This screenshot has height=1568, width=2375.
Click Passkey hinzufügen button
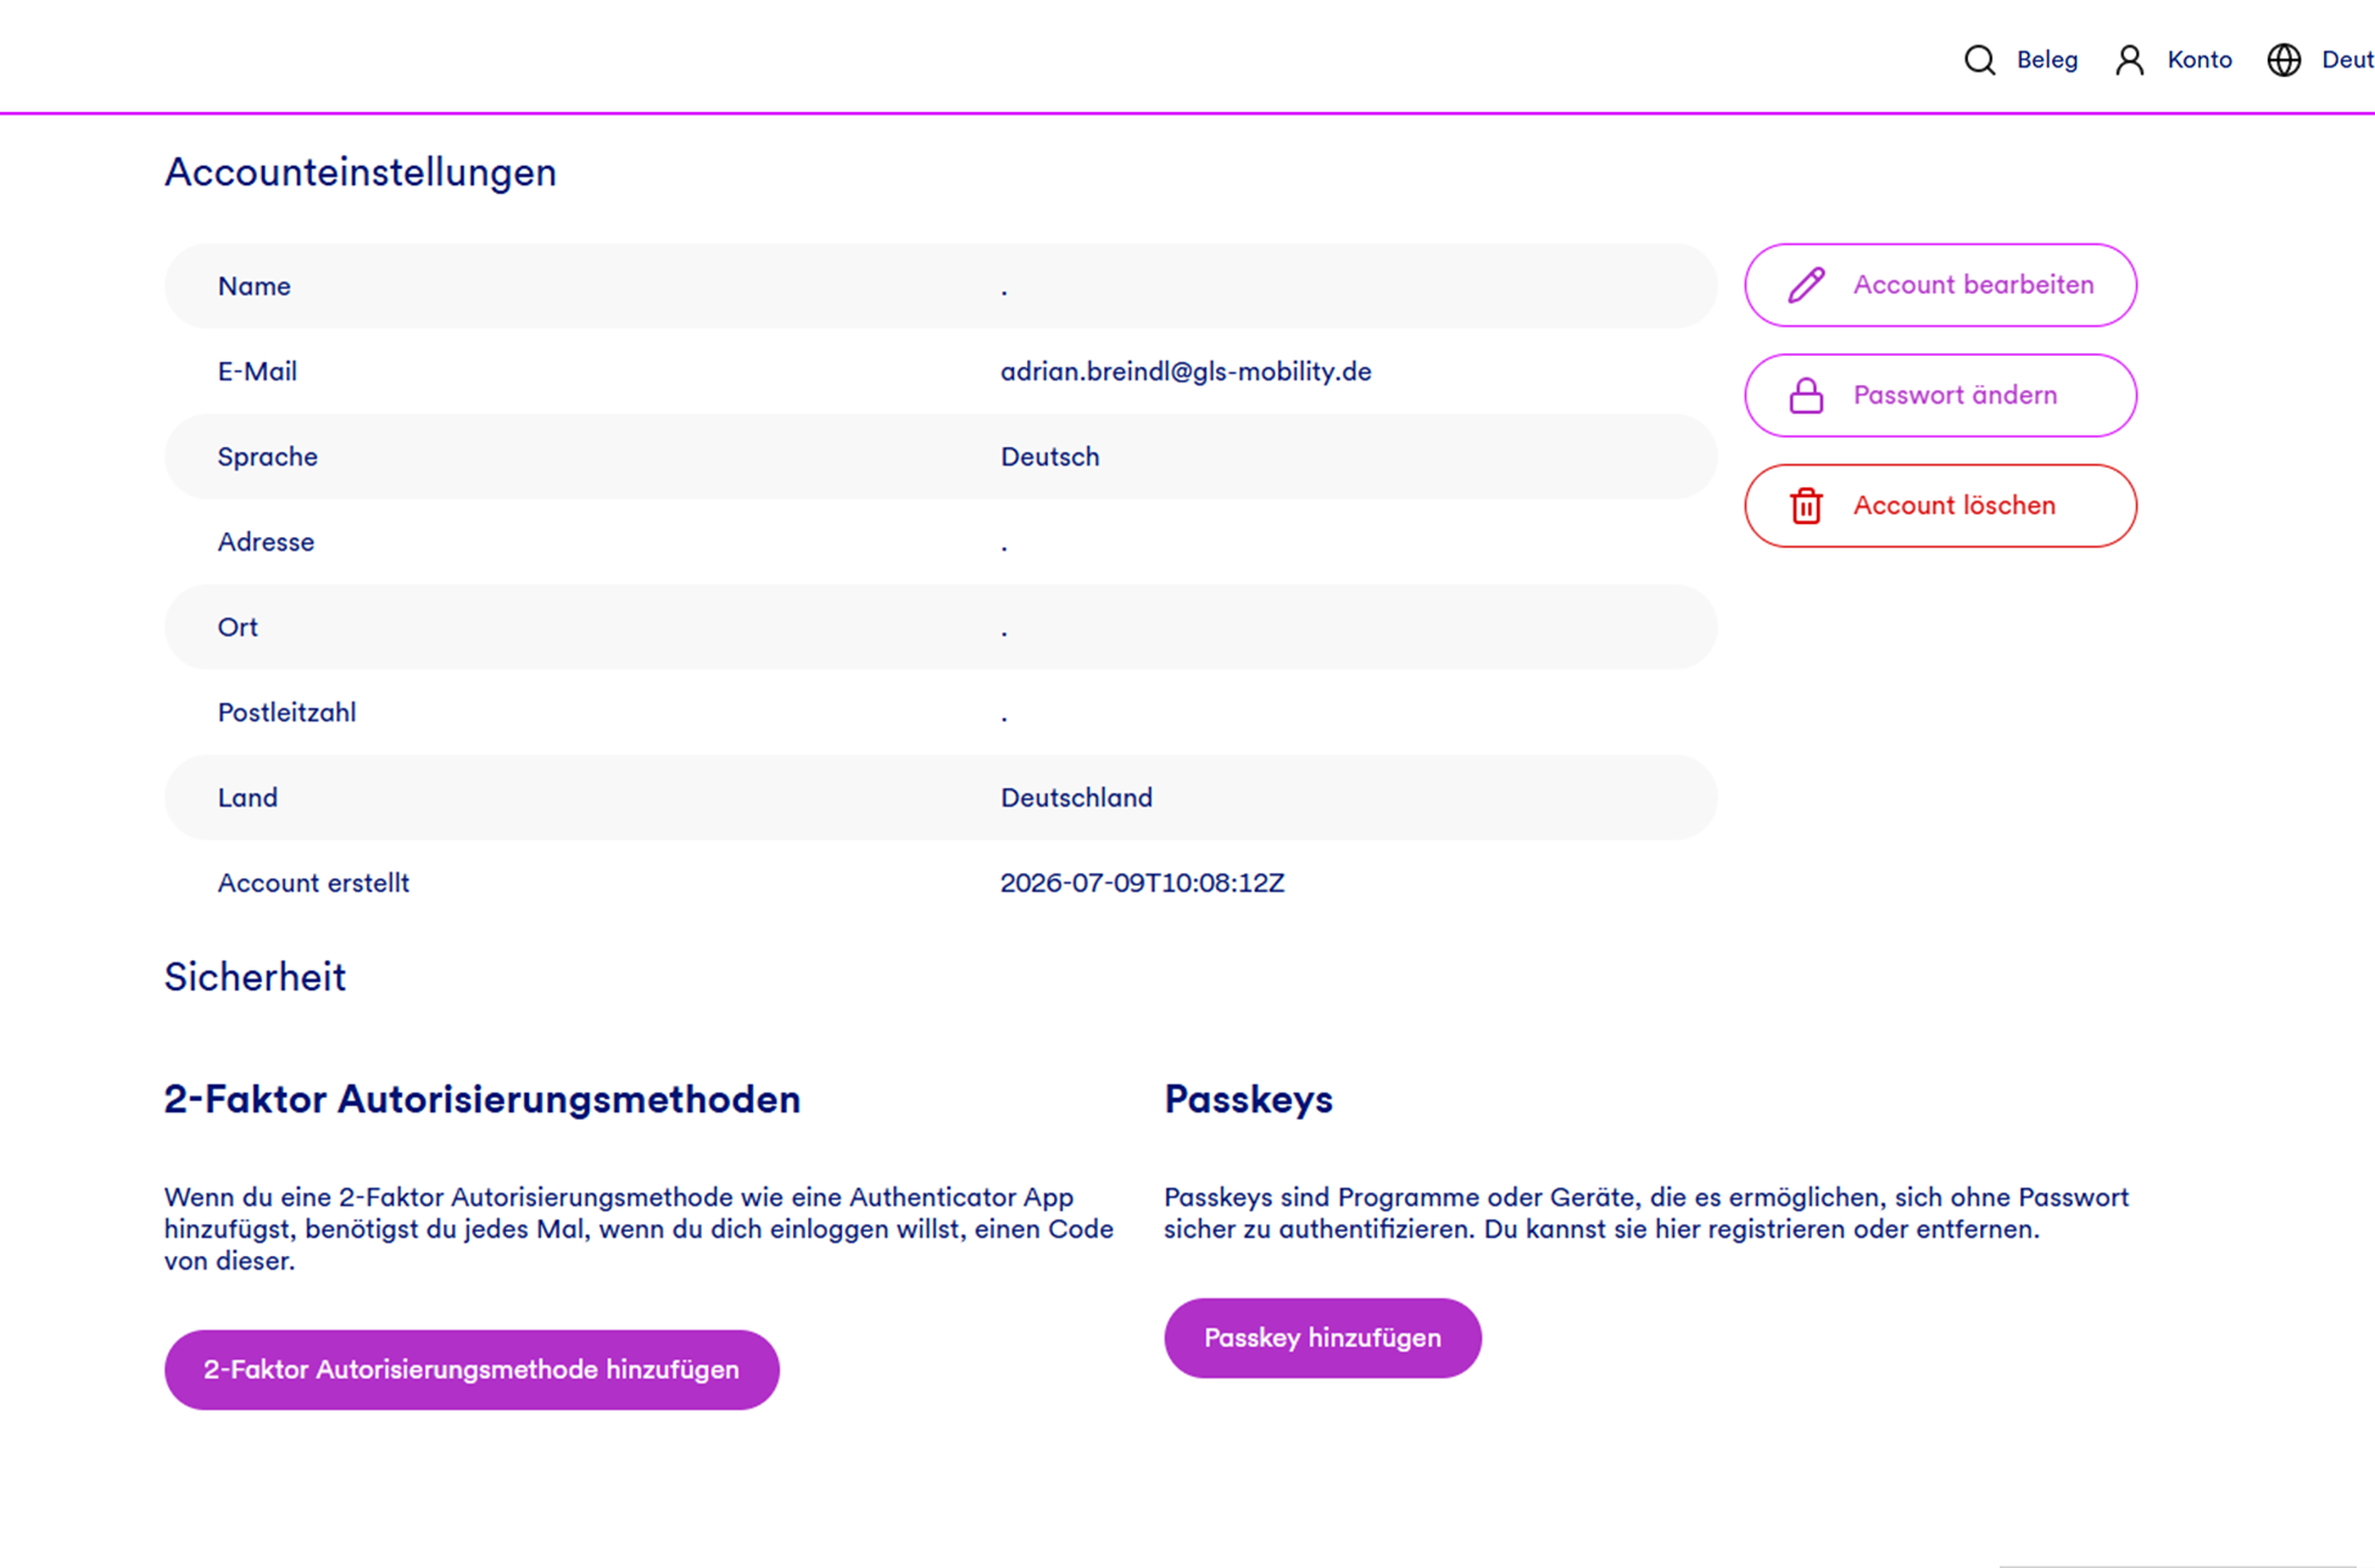coord(1323,1338)
